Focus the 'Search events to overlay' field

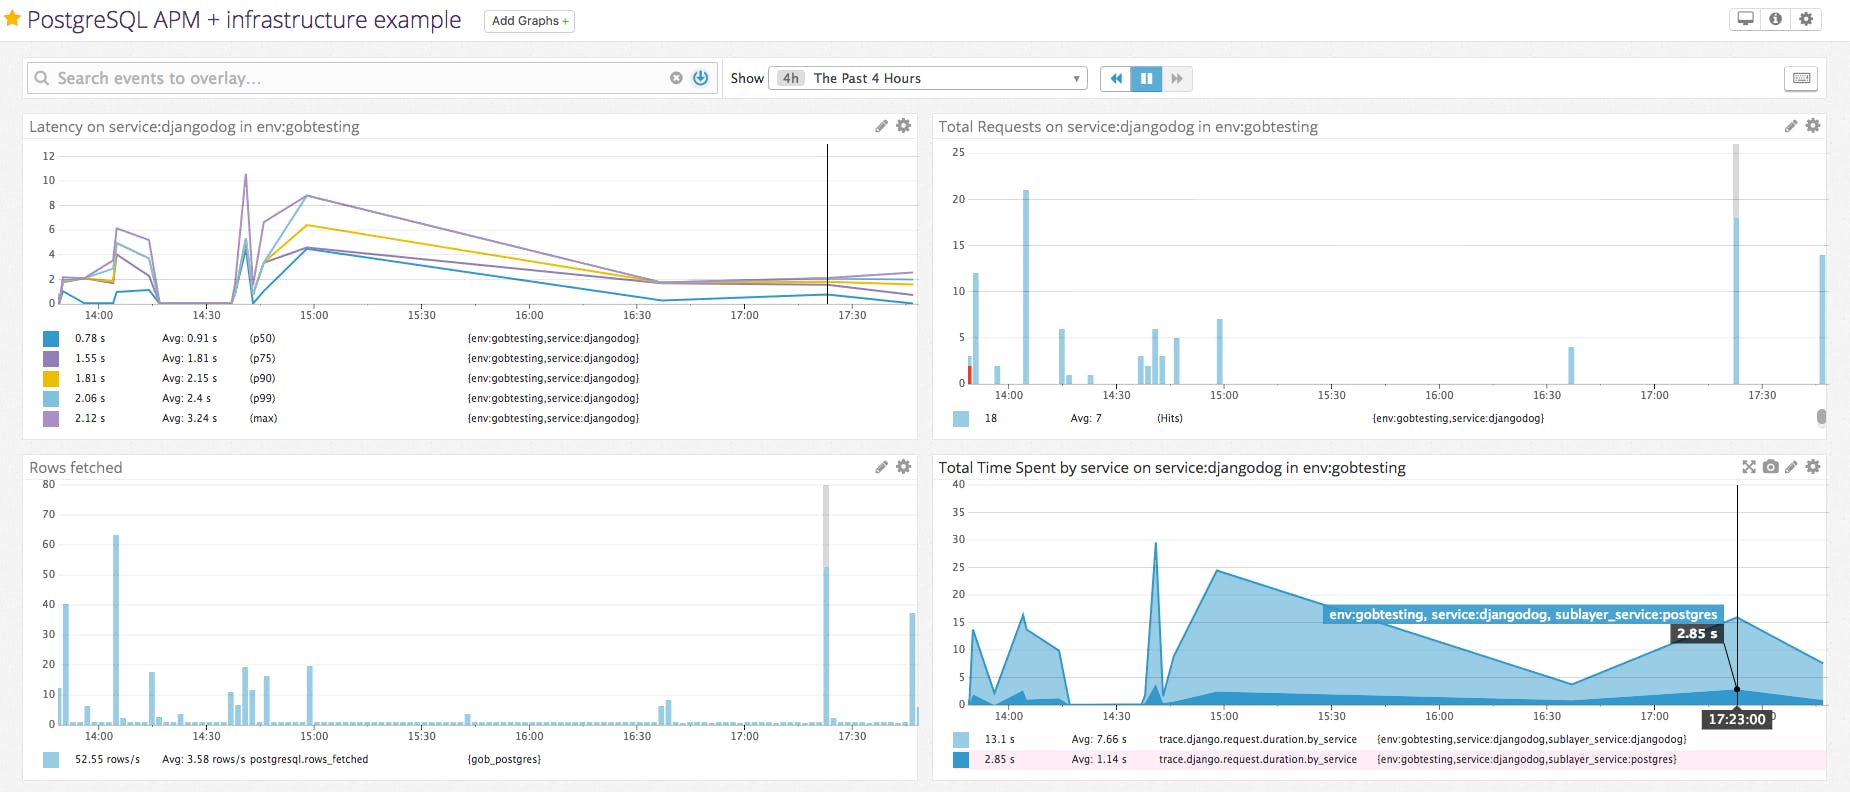tap(350, 78)
